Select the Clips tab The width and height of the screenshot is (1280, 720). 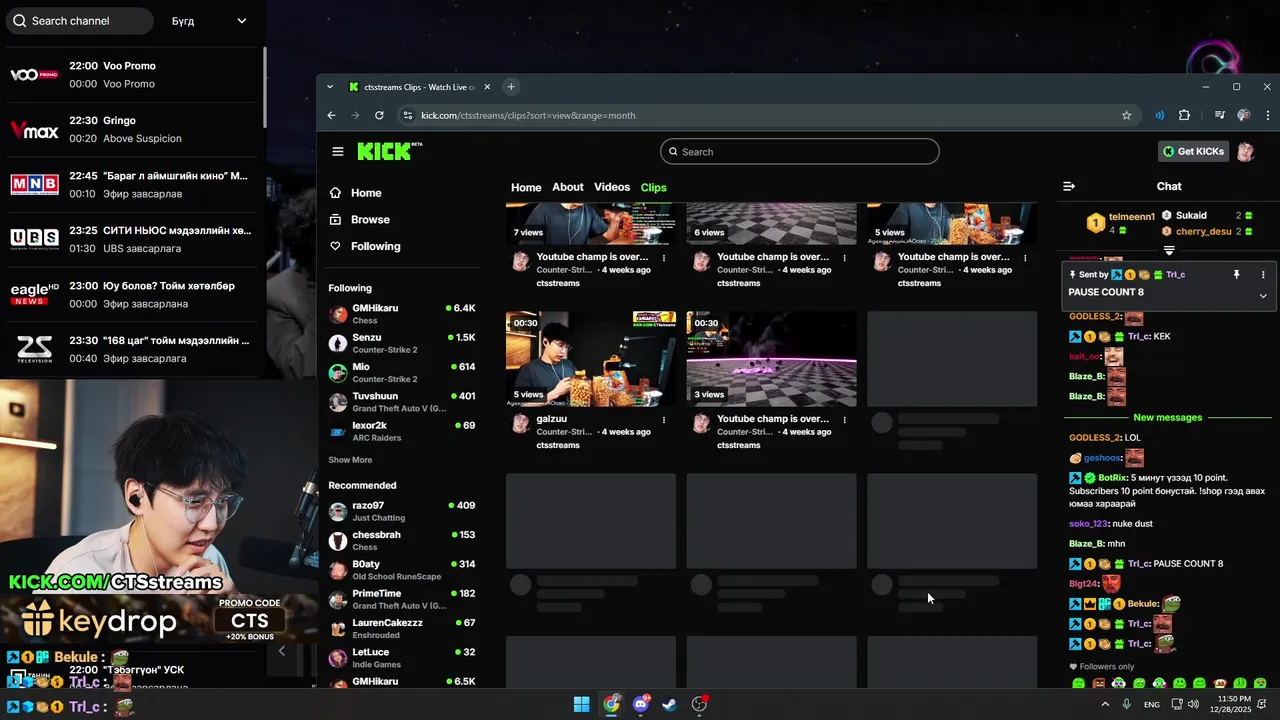pos(654,187)
